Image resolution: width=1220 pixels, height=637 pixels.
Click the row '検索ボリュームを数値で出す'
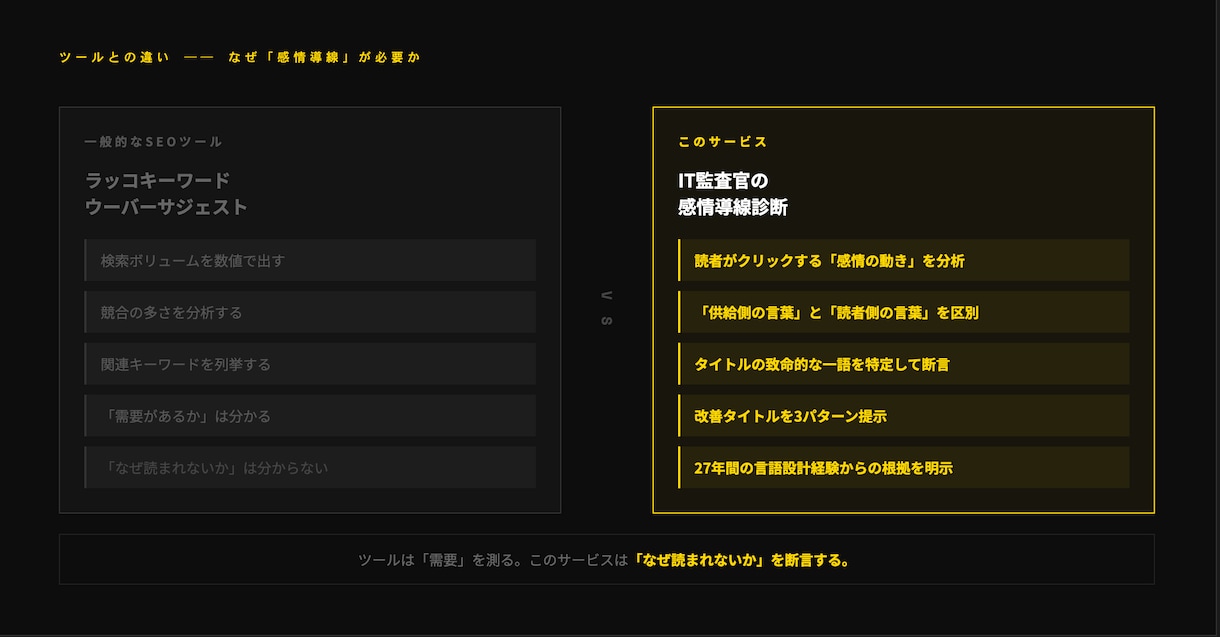(x=310, y=260)
